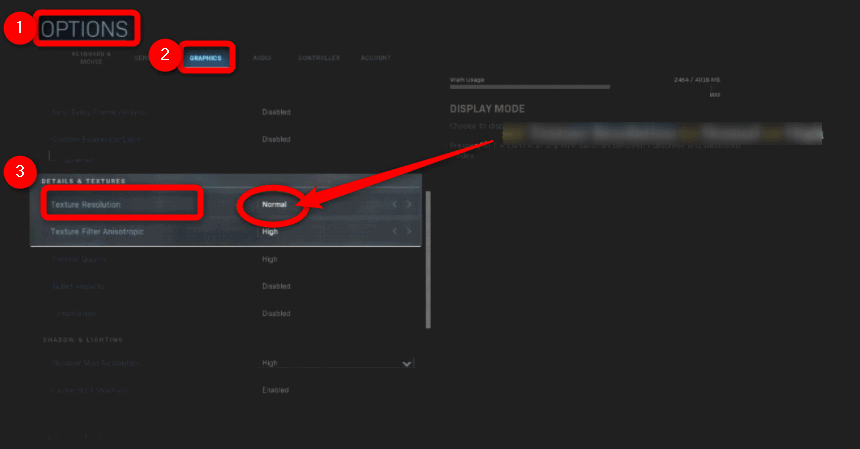Click the settings list vertical scrollbar
Image resolution: width=860 pixels, height=449 pixels.
coord(428,259)
